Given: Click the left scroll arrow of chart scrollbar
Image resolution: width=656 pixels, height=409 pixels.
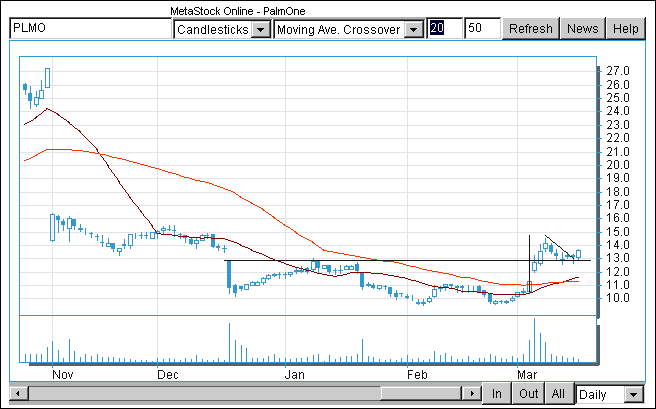Looking at the screenshot, I should pyautogui.click(x=18, y=394).
